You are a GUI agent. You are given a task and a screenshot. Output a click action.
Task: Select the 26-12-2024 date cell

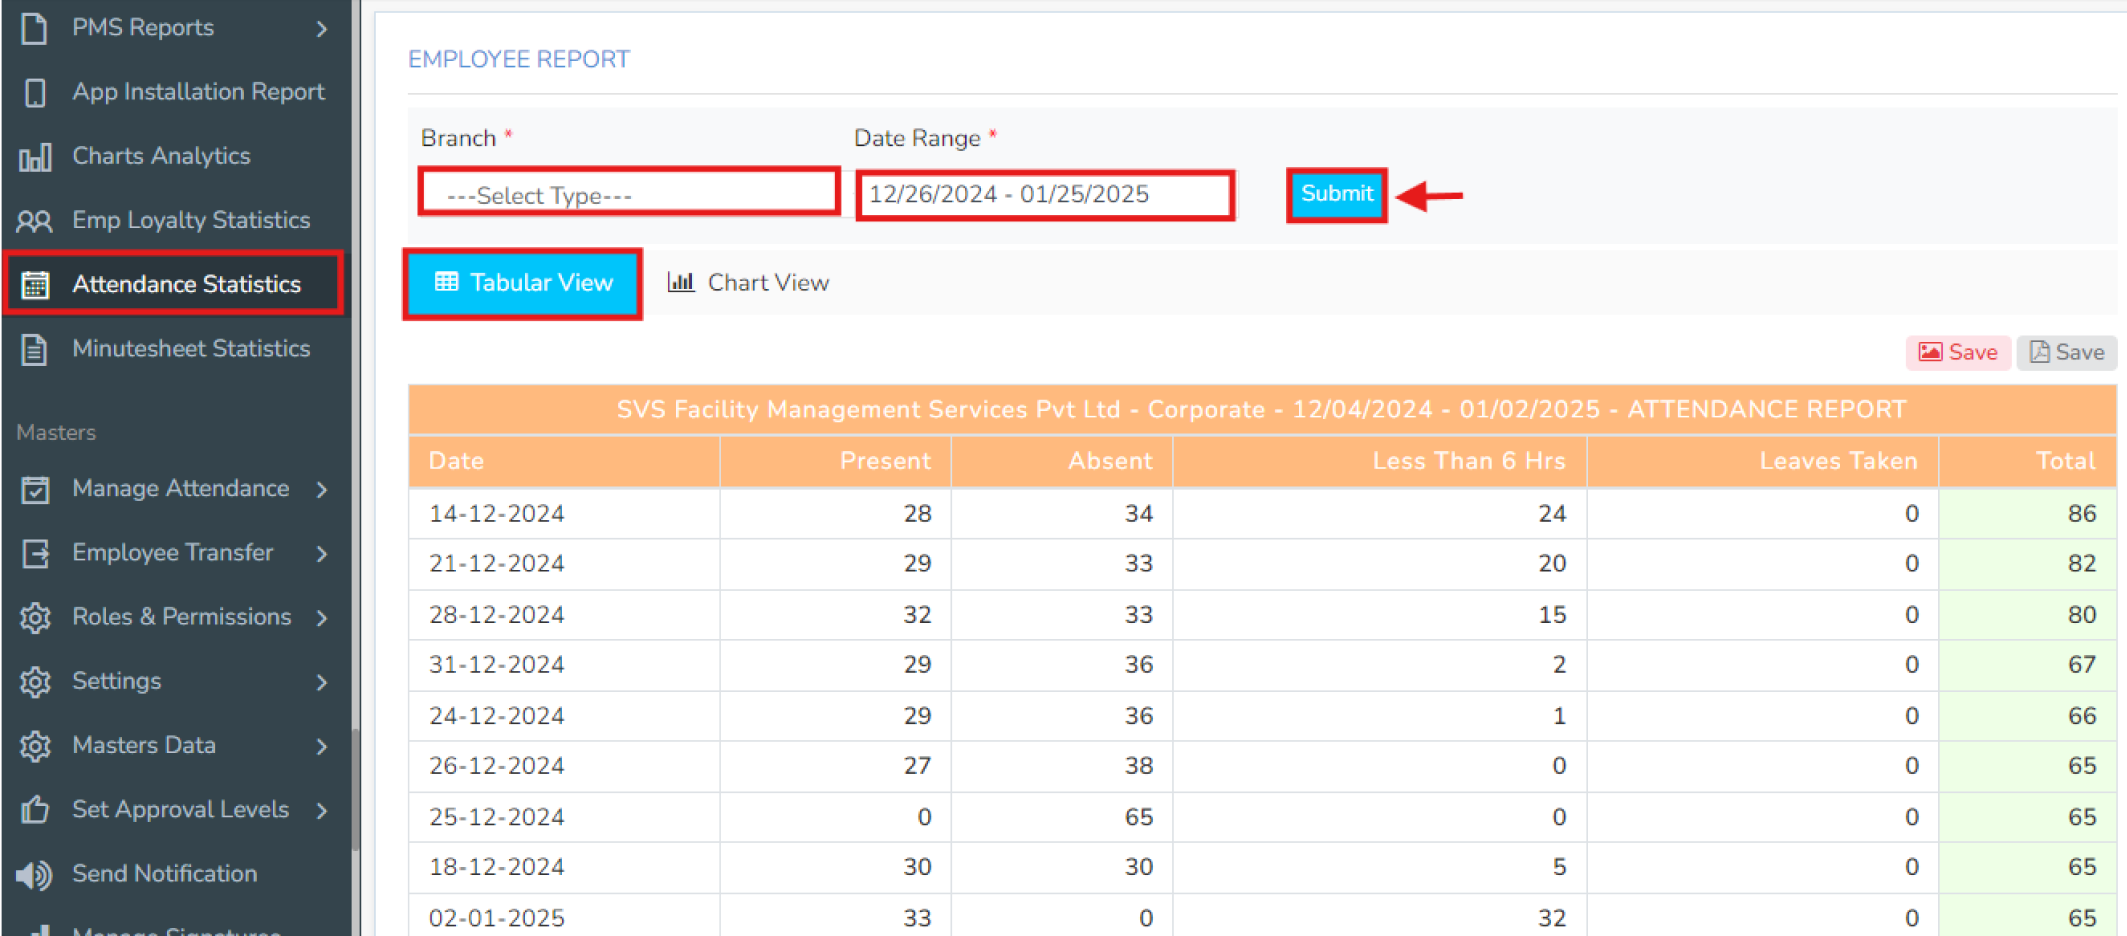point(564,766)
